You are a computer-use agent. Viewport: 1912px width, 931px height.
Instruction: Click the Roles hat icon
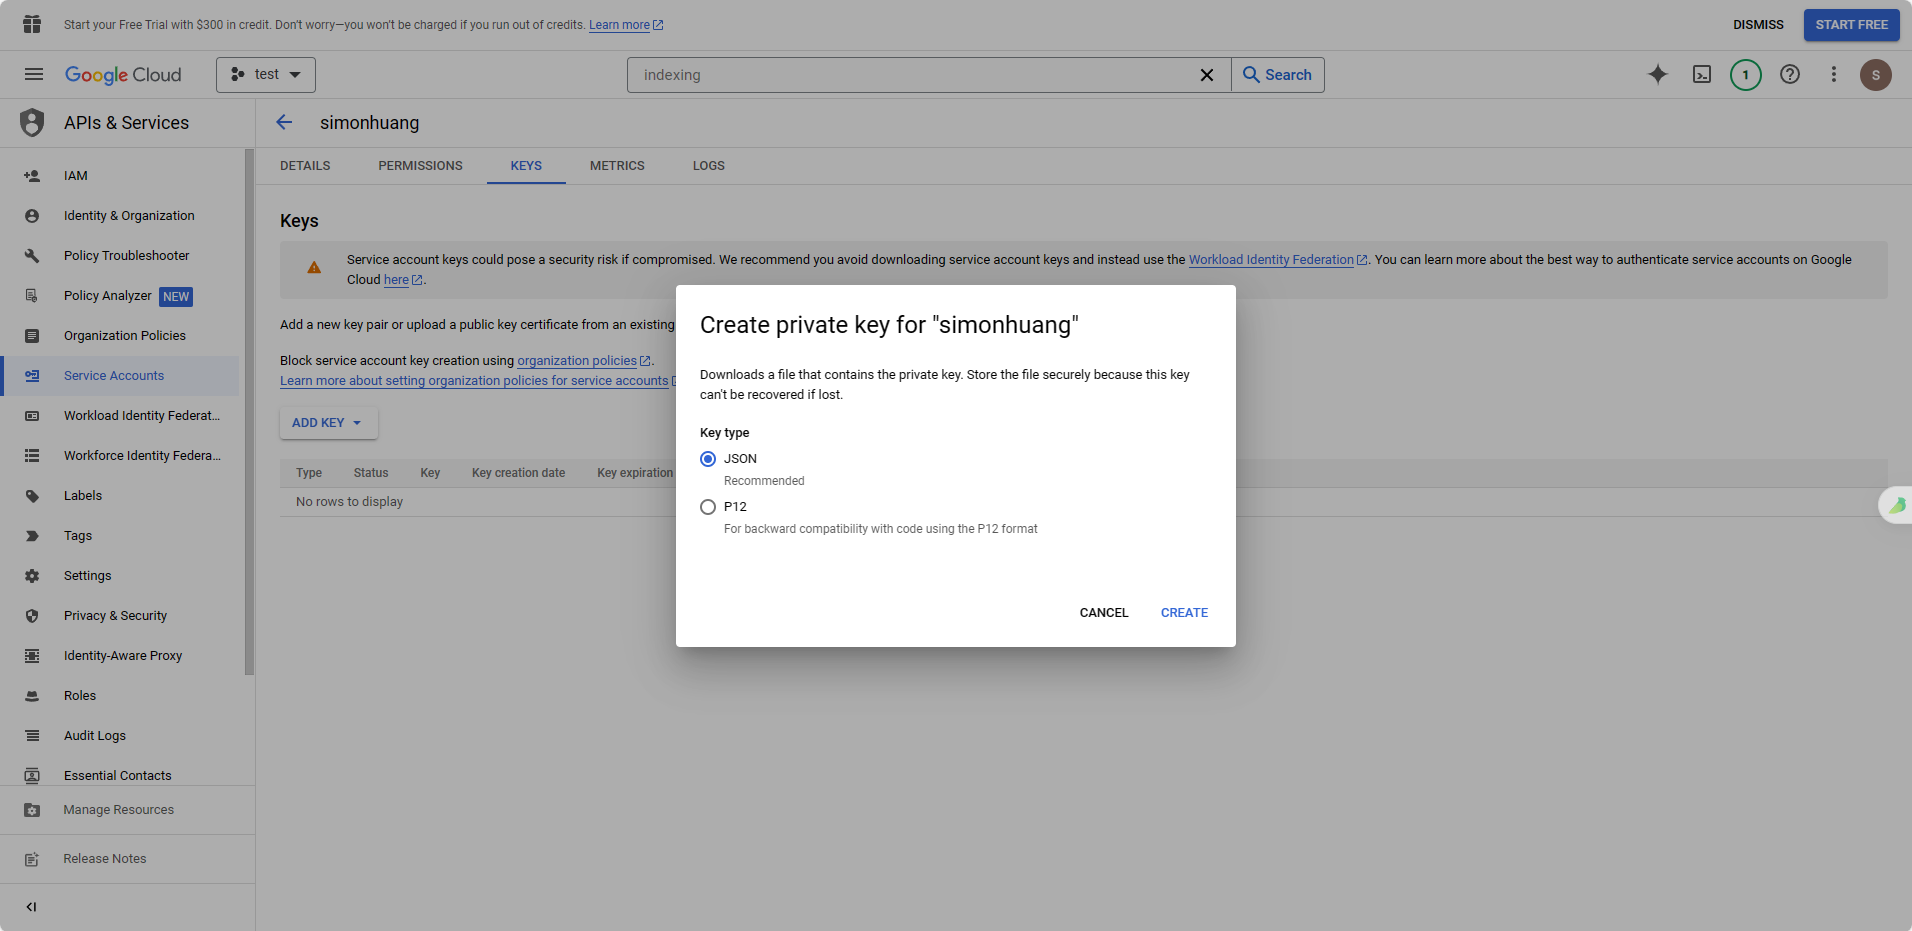(x=32, y=696)
